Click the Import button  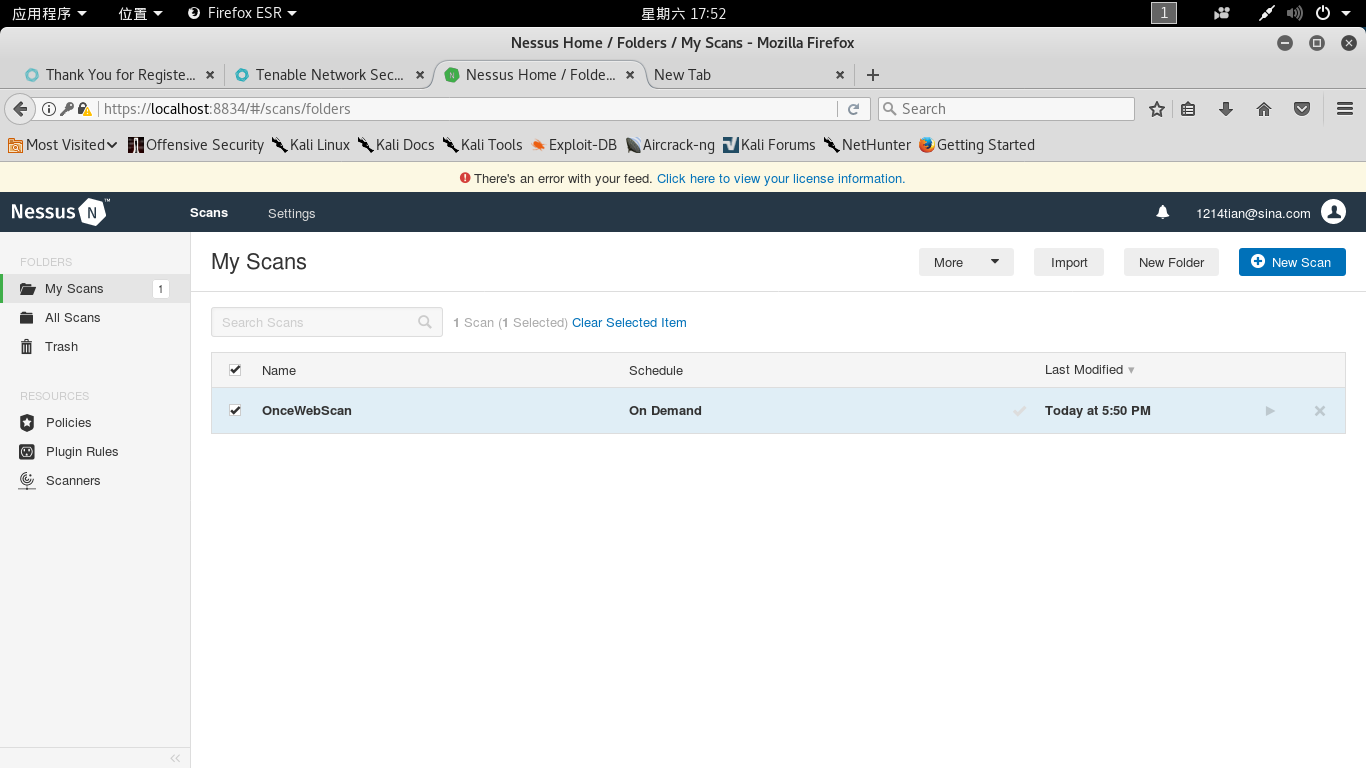(x=1069, y=262)
